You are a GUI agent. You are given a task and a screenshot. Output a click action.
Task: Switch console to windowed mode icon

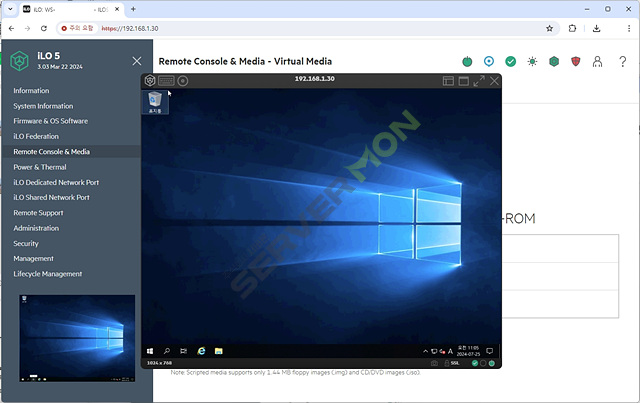tap(464, 81)
